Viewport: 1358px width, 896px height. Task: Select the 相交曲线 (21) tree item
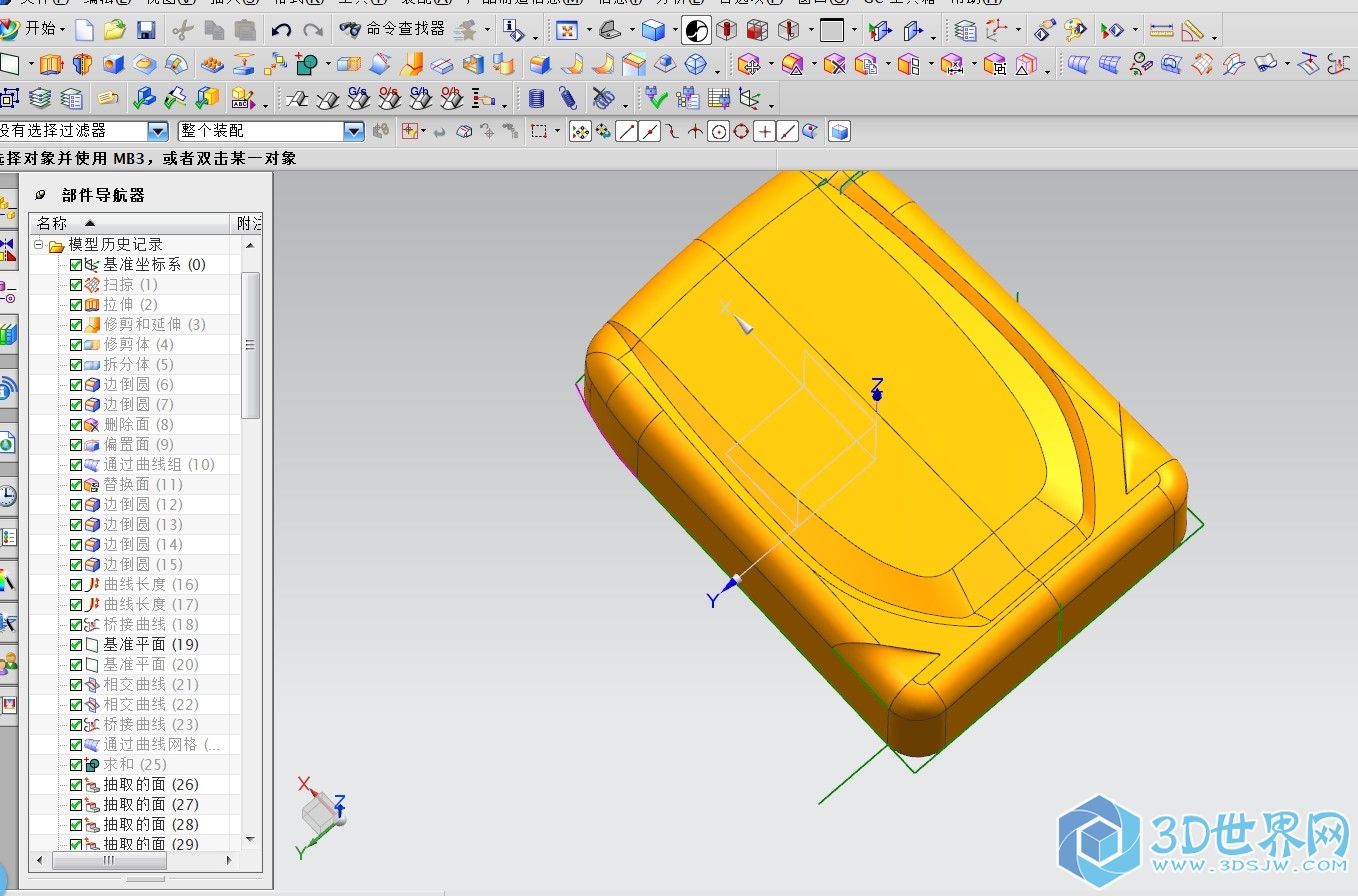pos(151,685)
